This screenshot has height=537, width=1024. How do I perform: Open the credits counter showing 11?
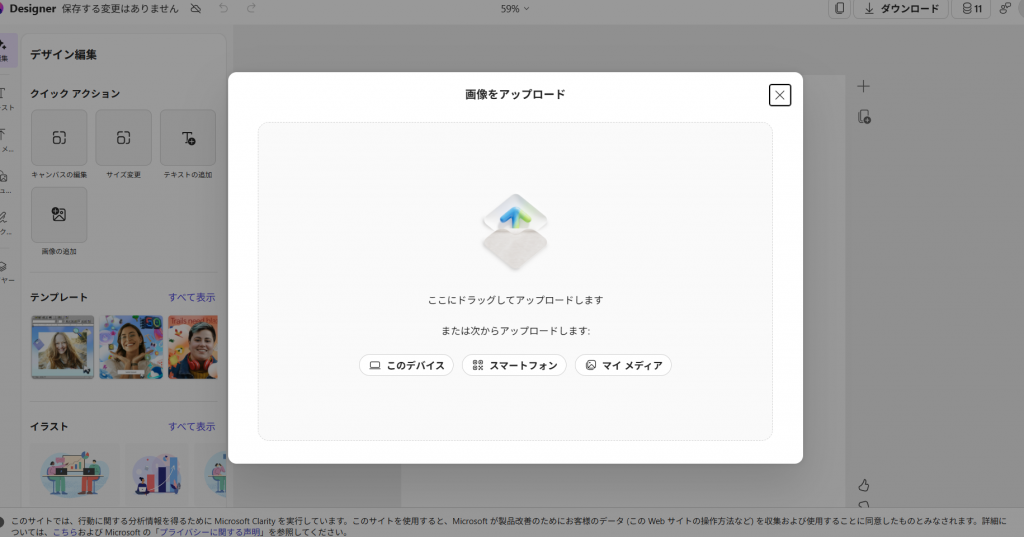[x=972, y=8]
